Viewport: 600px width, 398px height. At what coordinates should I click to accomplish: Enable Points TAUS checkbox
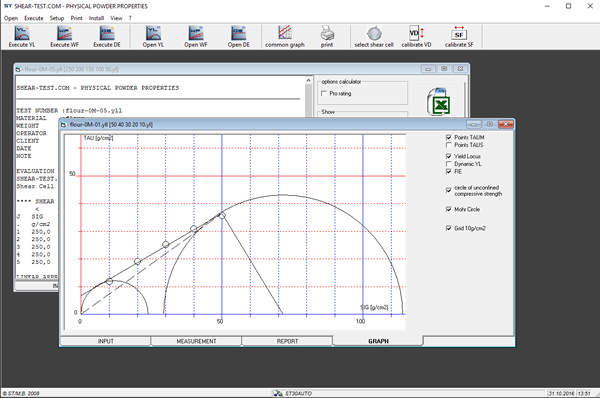pyautogui.click(x=448, y=145)
